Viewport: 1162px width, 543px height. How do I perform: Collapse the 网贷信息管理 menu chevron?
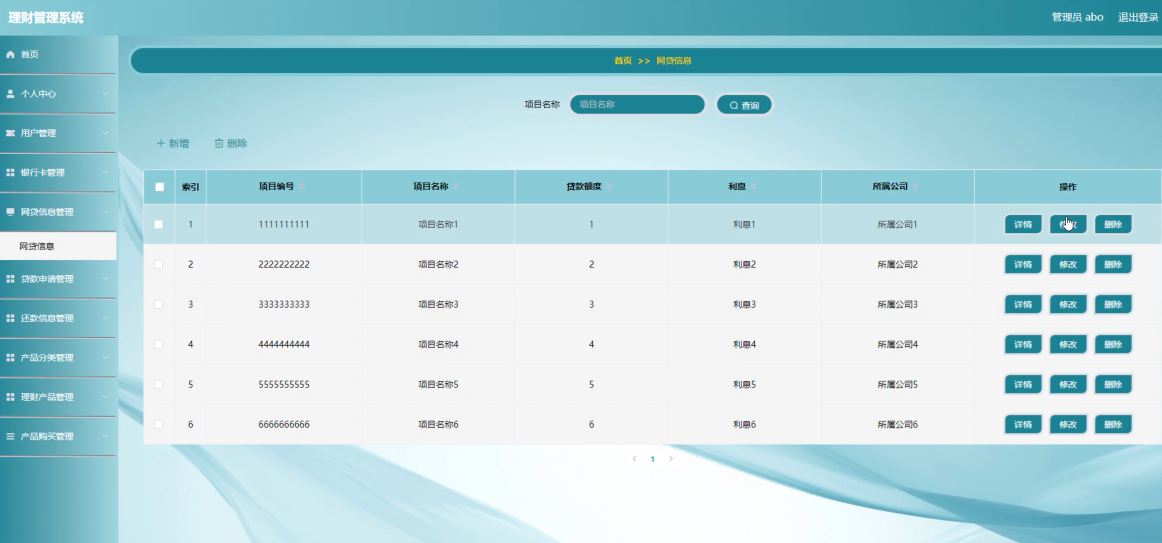(105, 212)
